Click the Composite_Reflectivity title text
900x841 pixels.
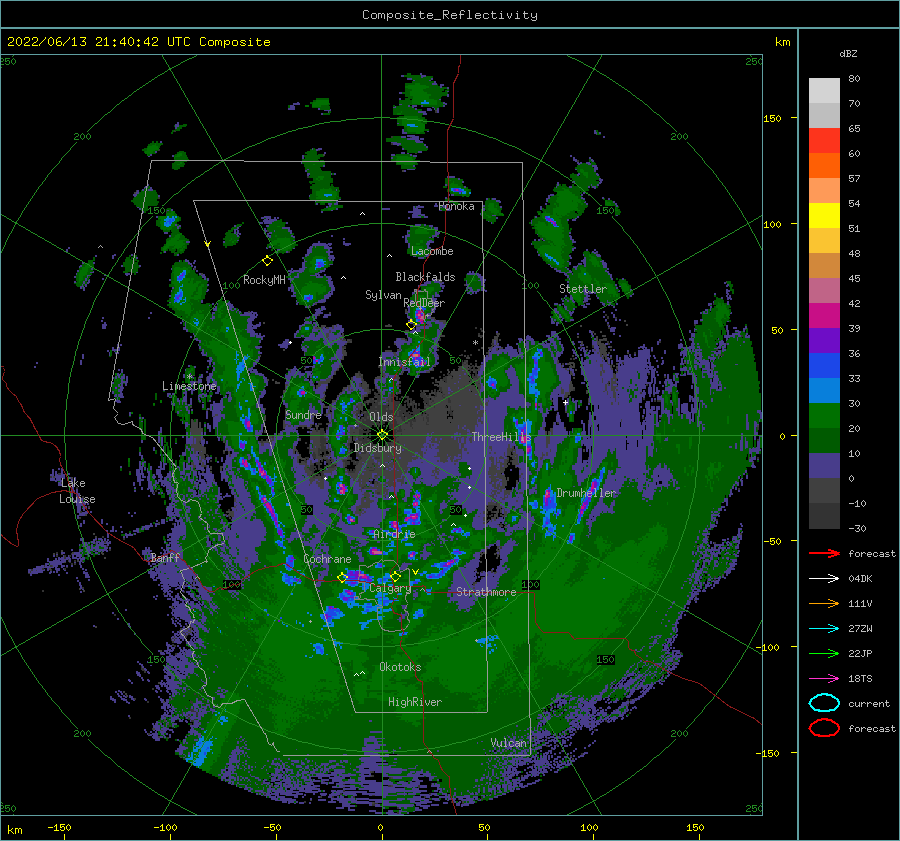(x=450, y=15)
